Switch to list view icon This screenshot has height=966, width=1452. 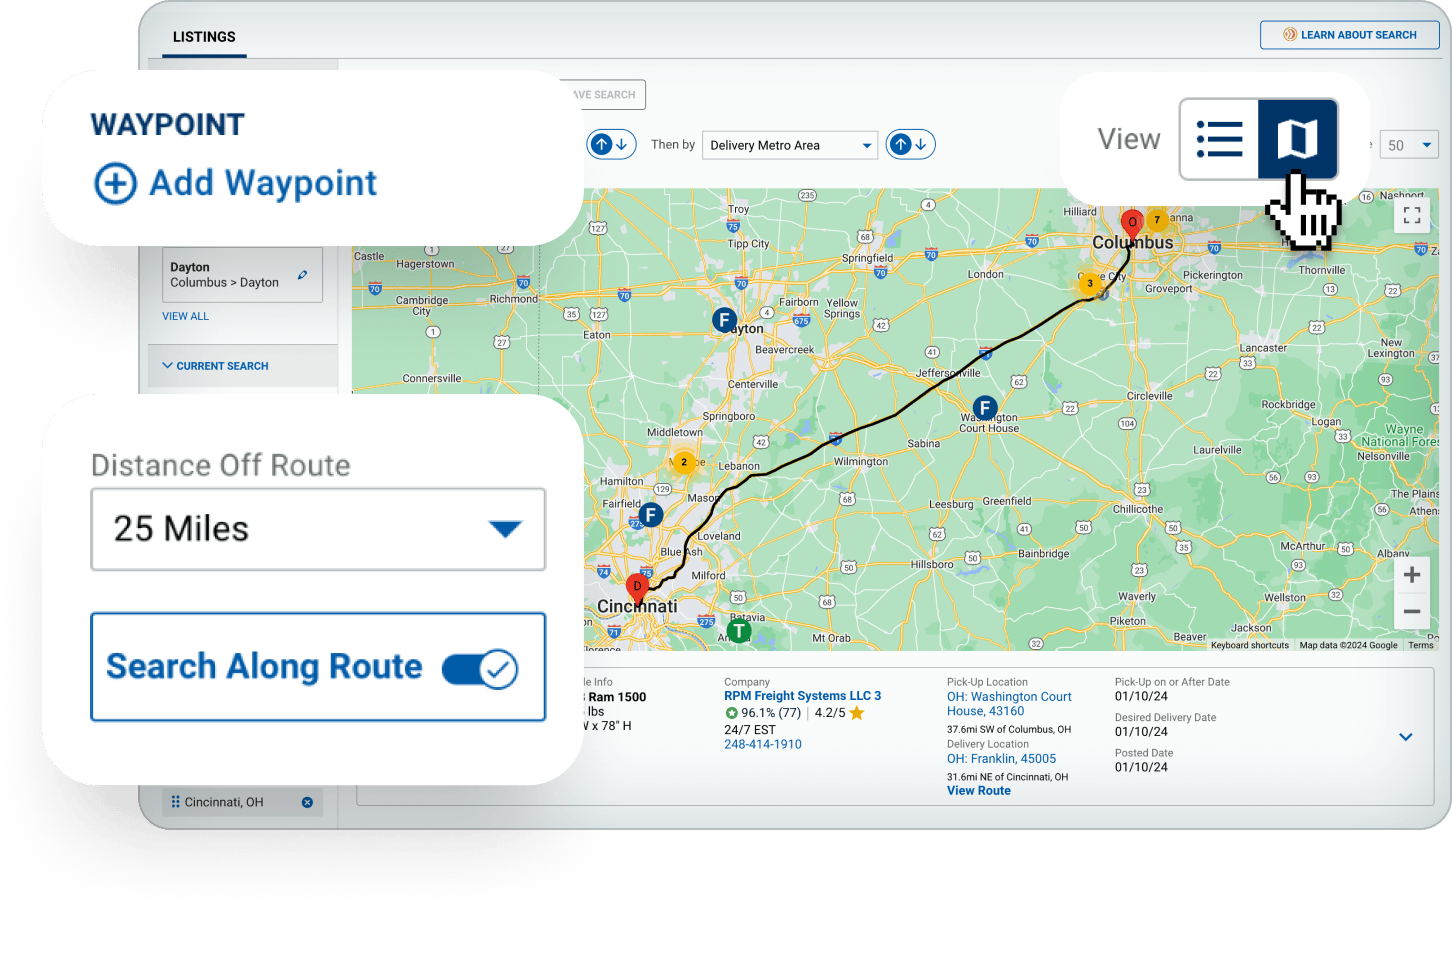click(x=1219, y=139)
